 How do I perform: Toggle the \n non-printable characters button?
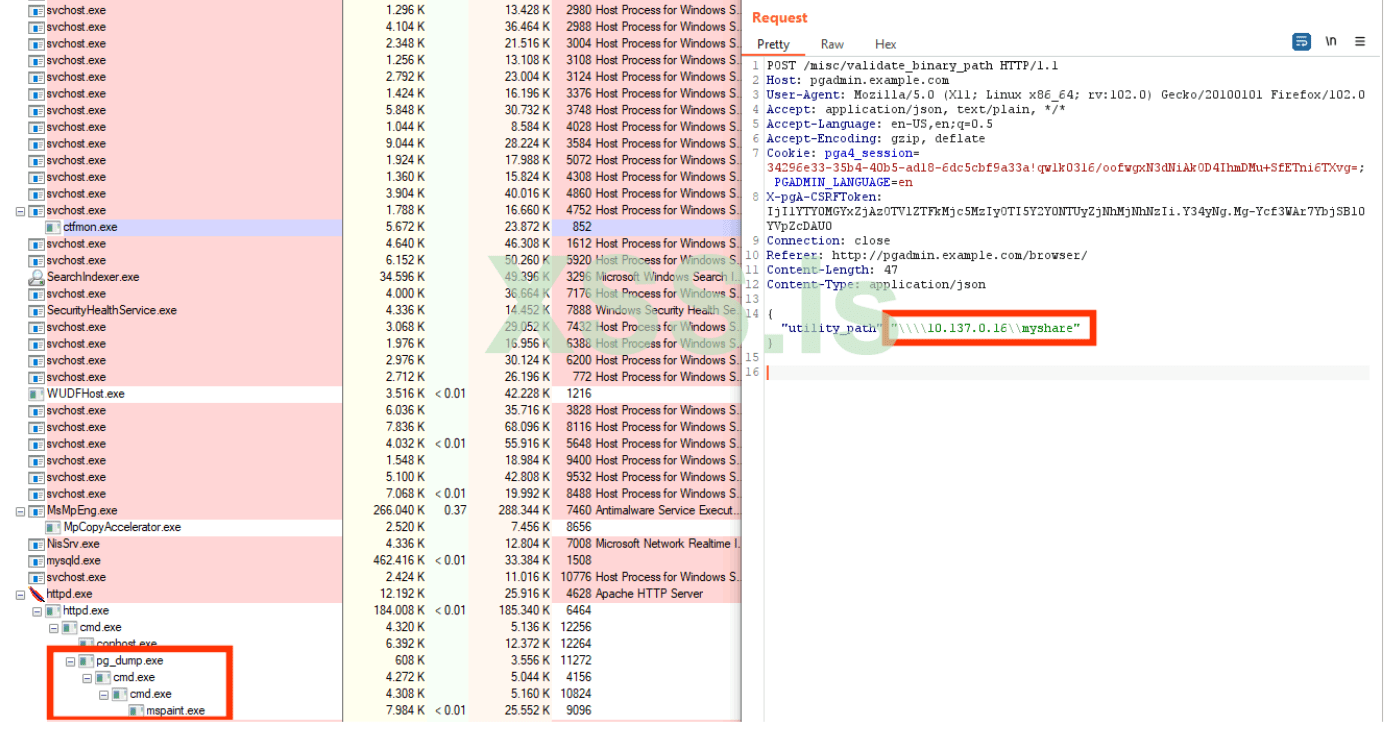pyautogui.click(x=1331, y=42)
